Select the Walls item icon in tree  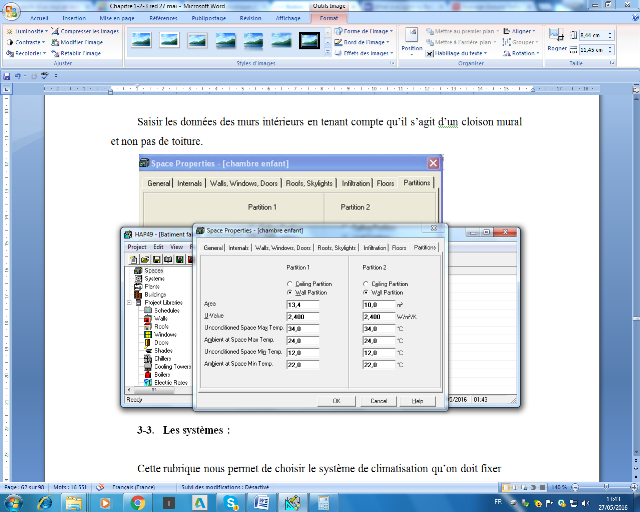(x=148, y=318)
